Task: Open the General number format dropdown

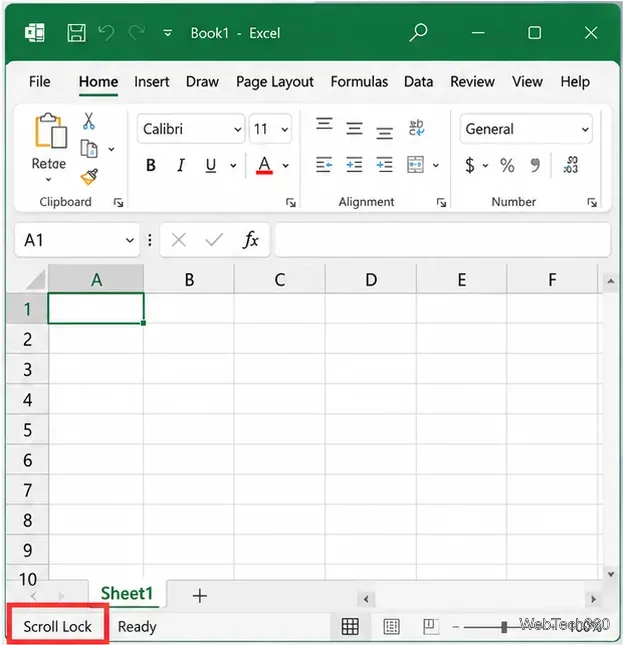Action: 526,129
